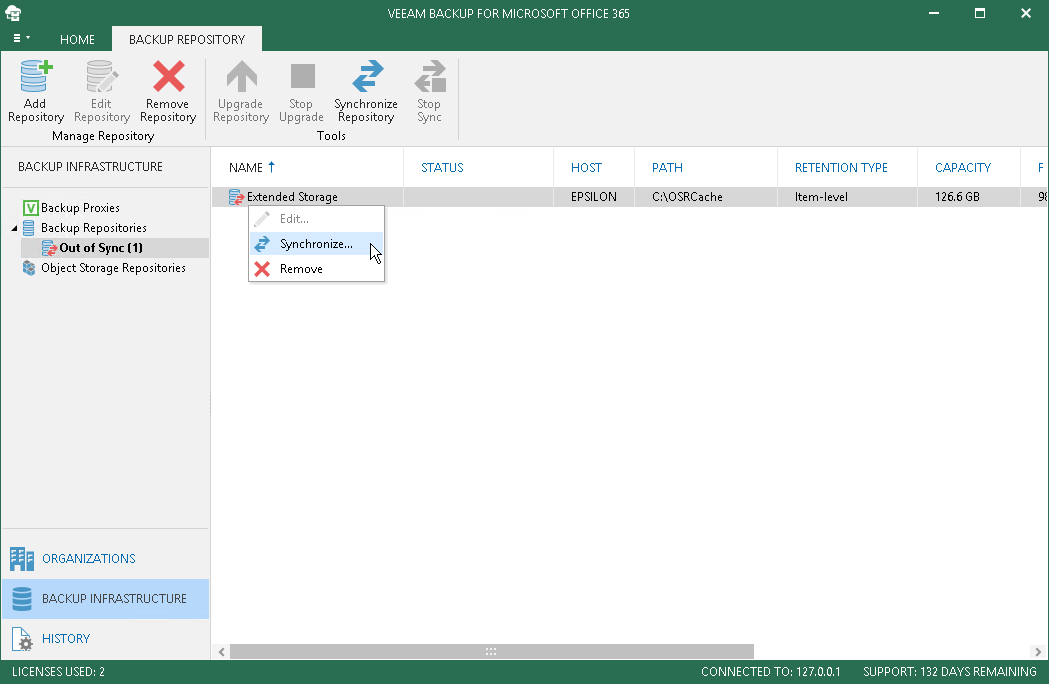
Task: Open the main hamburger menu
Action: 21,39
